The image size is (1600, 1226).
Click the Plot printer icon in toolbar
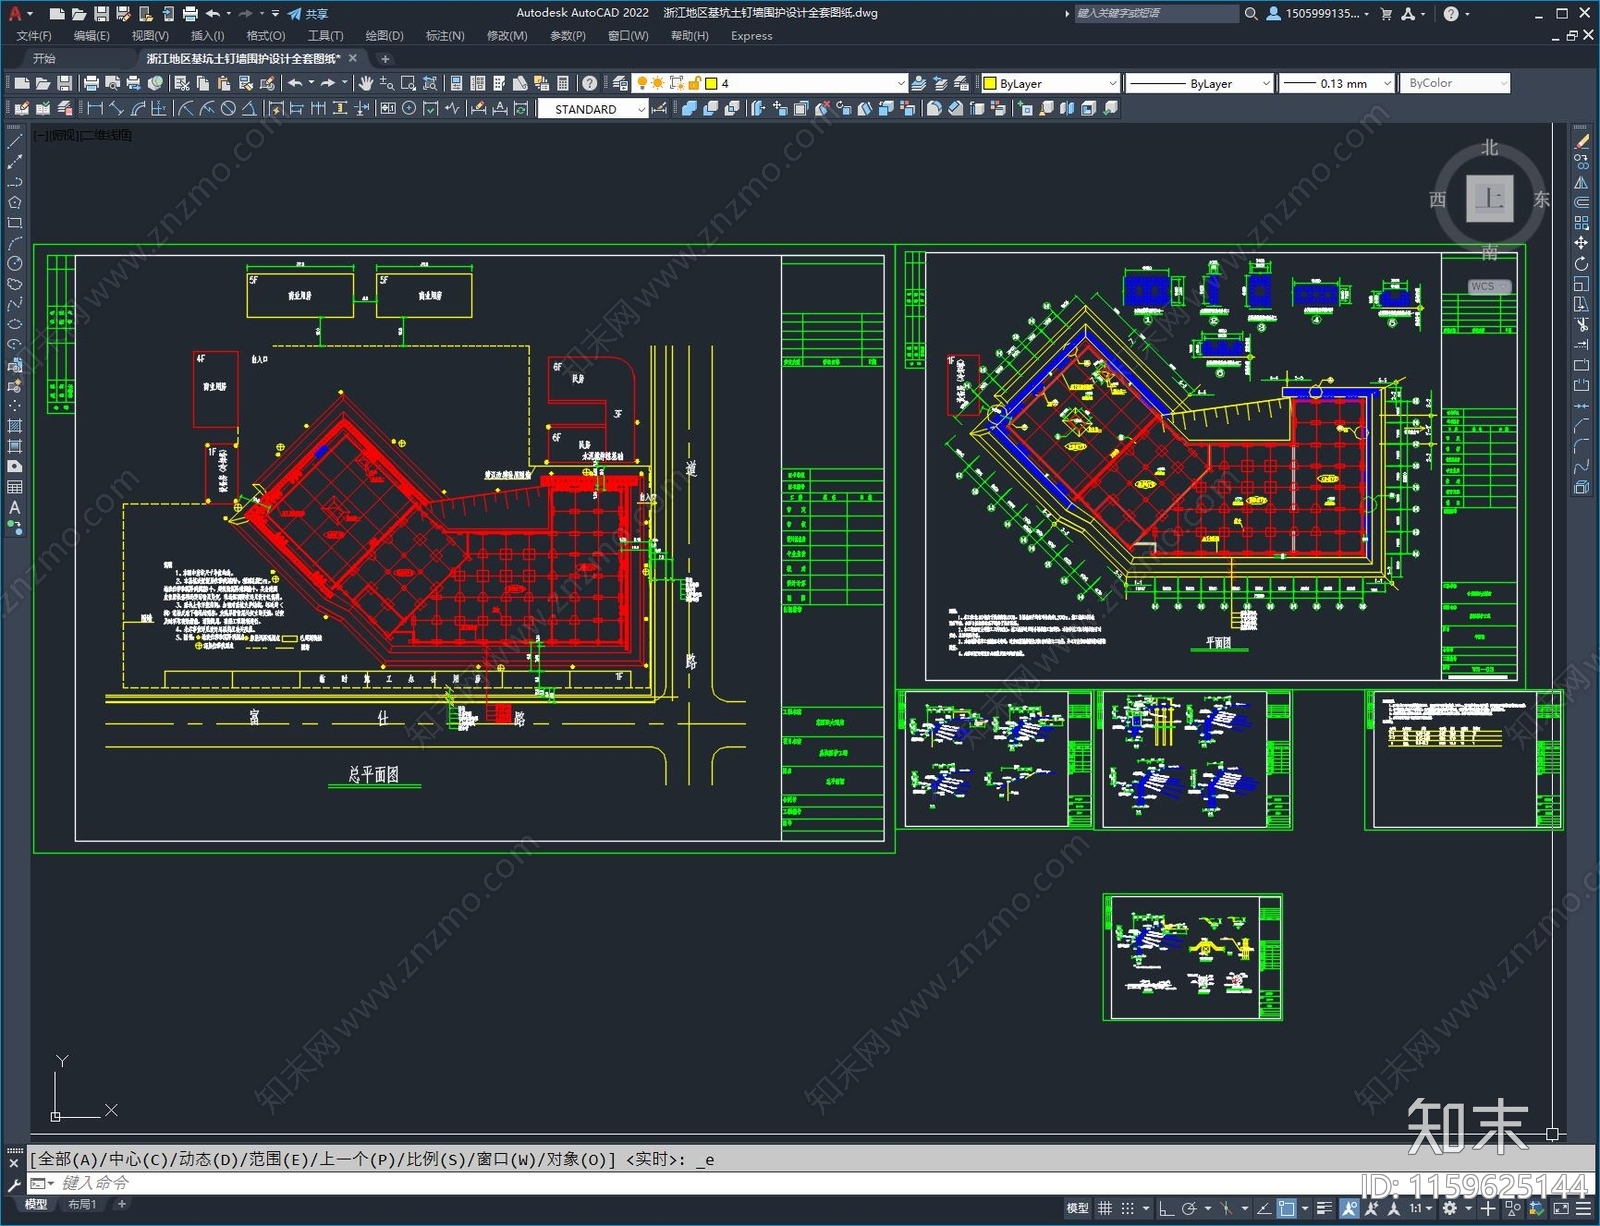pyautogui.click(x=90, y=83)
